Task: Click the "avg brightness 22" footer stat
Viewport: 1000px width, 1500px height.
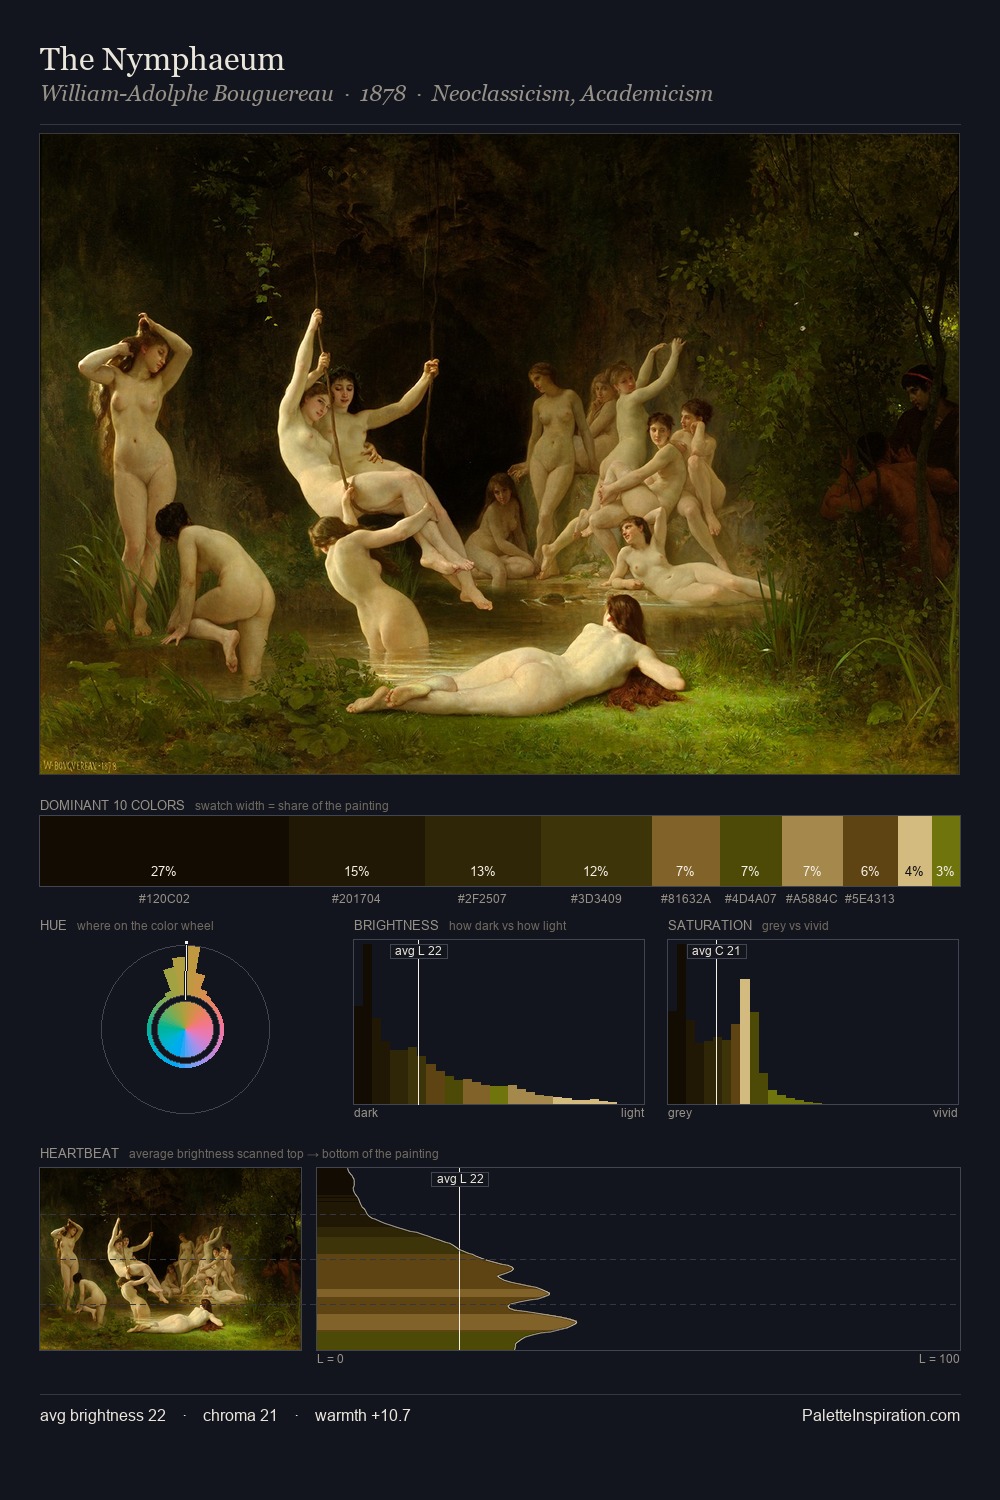Action: tap(103, 1415)
